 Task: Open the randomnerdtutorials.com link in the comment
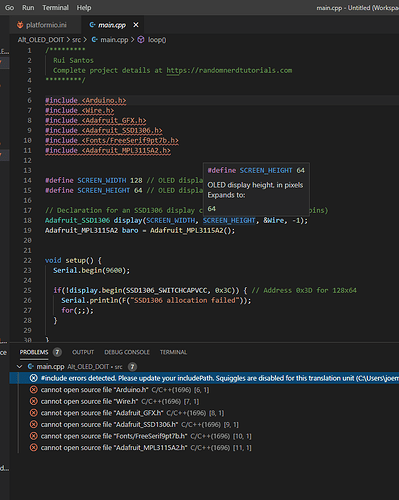[229, 70]
